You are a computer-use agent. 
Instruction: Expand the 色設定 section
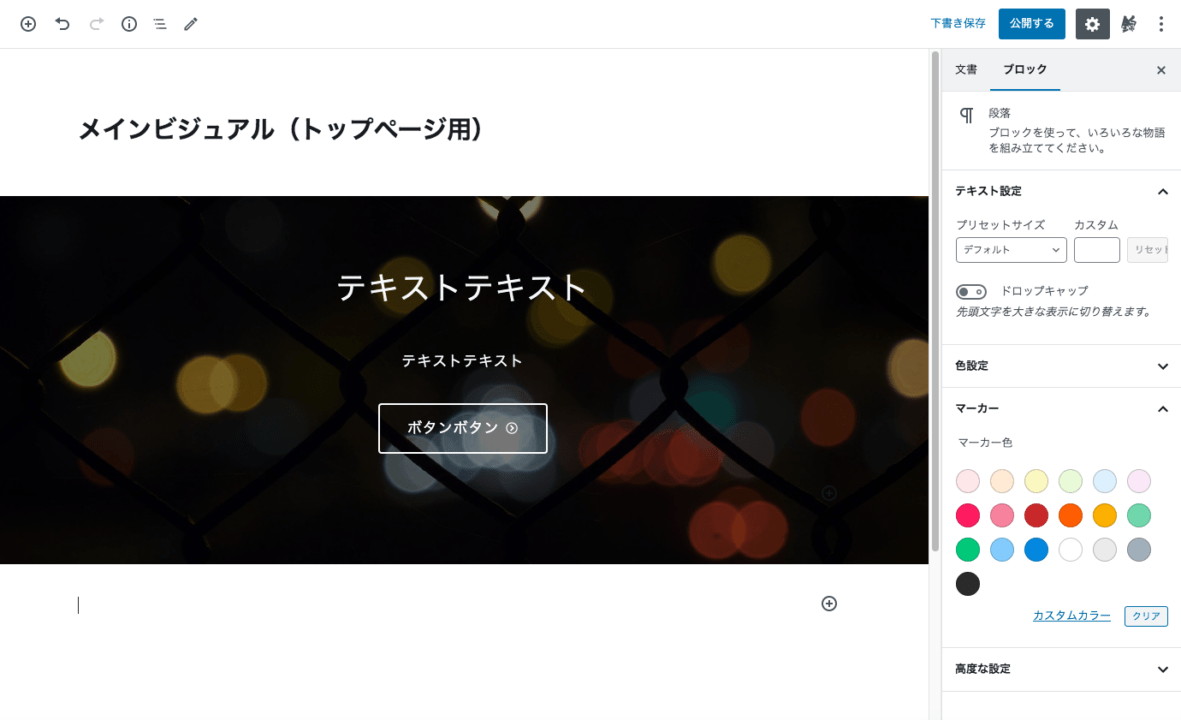point(1061,366)
